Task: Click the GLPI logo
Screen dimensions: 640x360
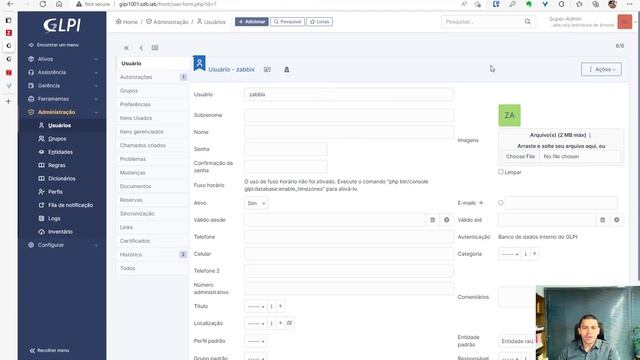Action: point(62,25)
